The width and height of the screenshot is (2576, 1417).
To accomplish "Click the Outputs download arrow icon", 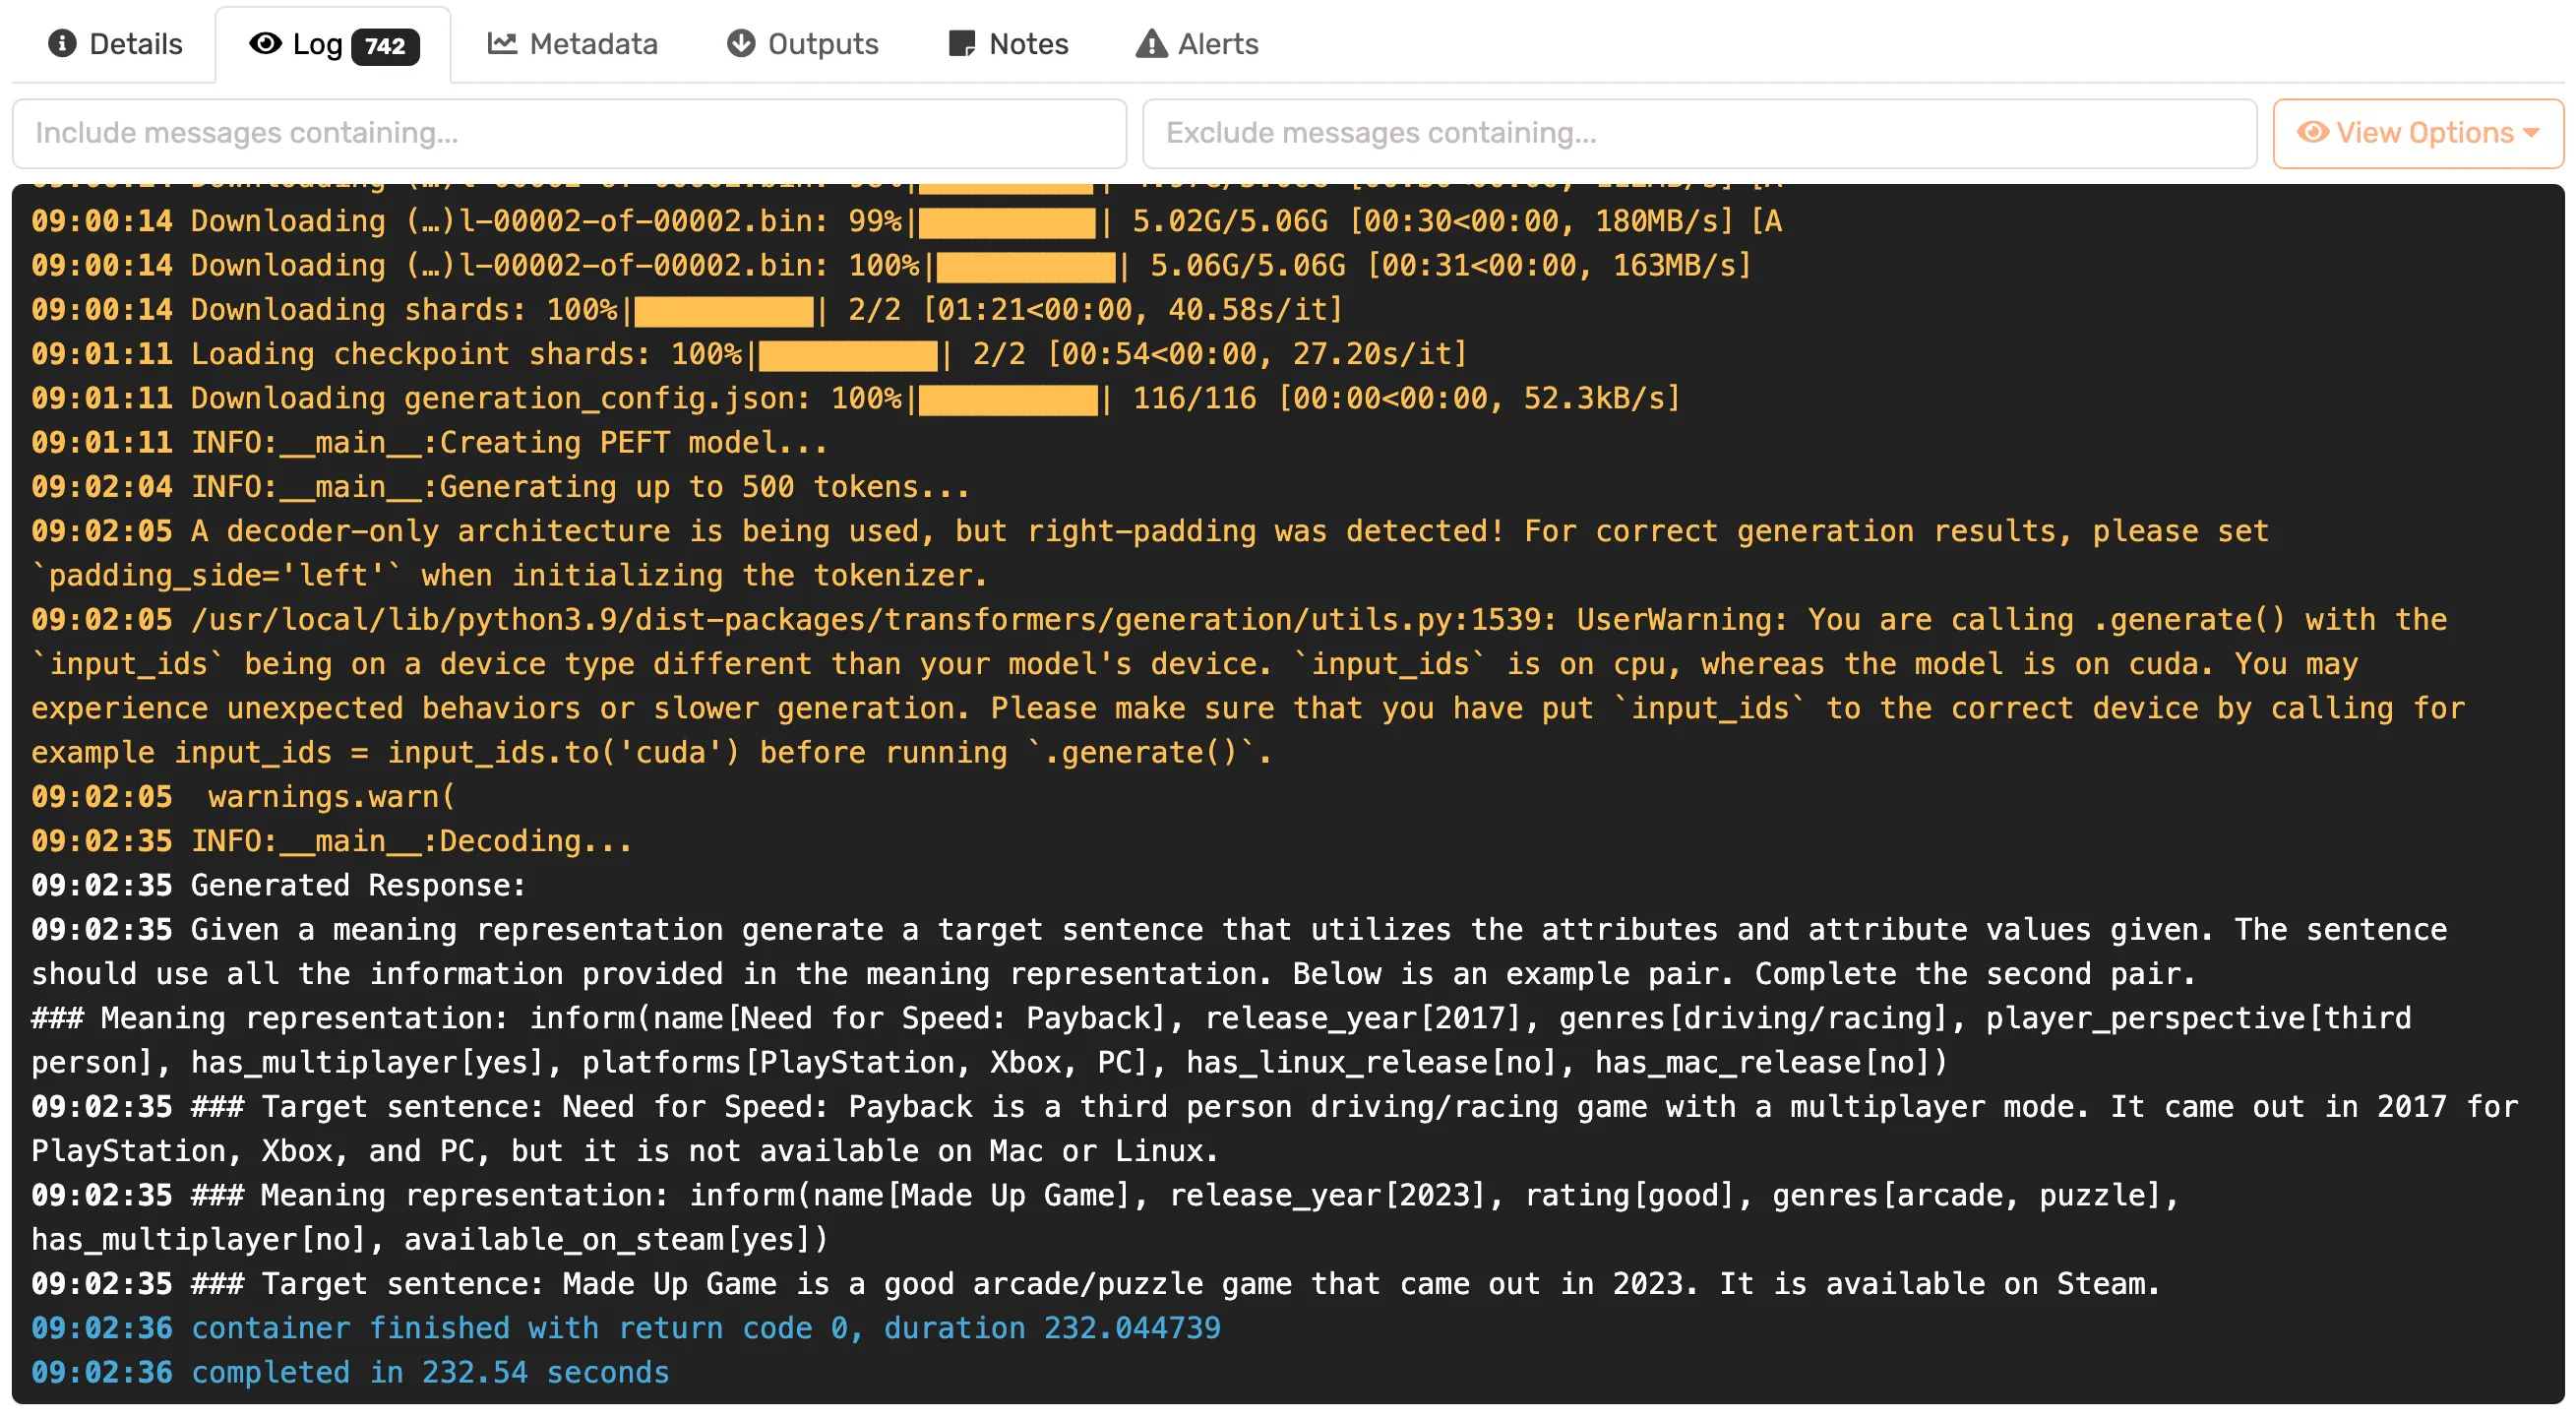I will (741, 44).
